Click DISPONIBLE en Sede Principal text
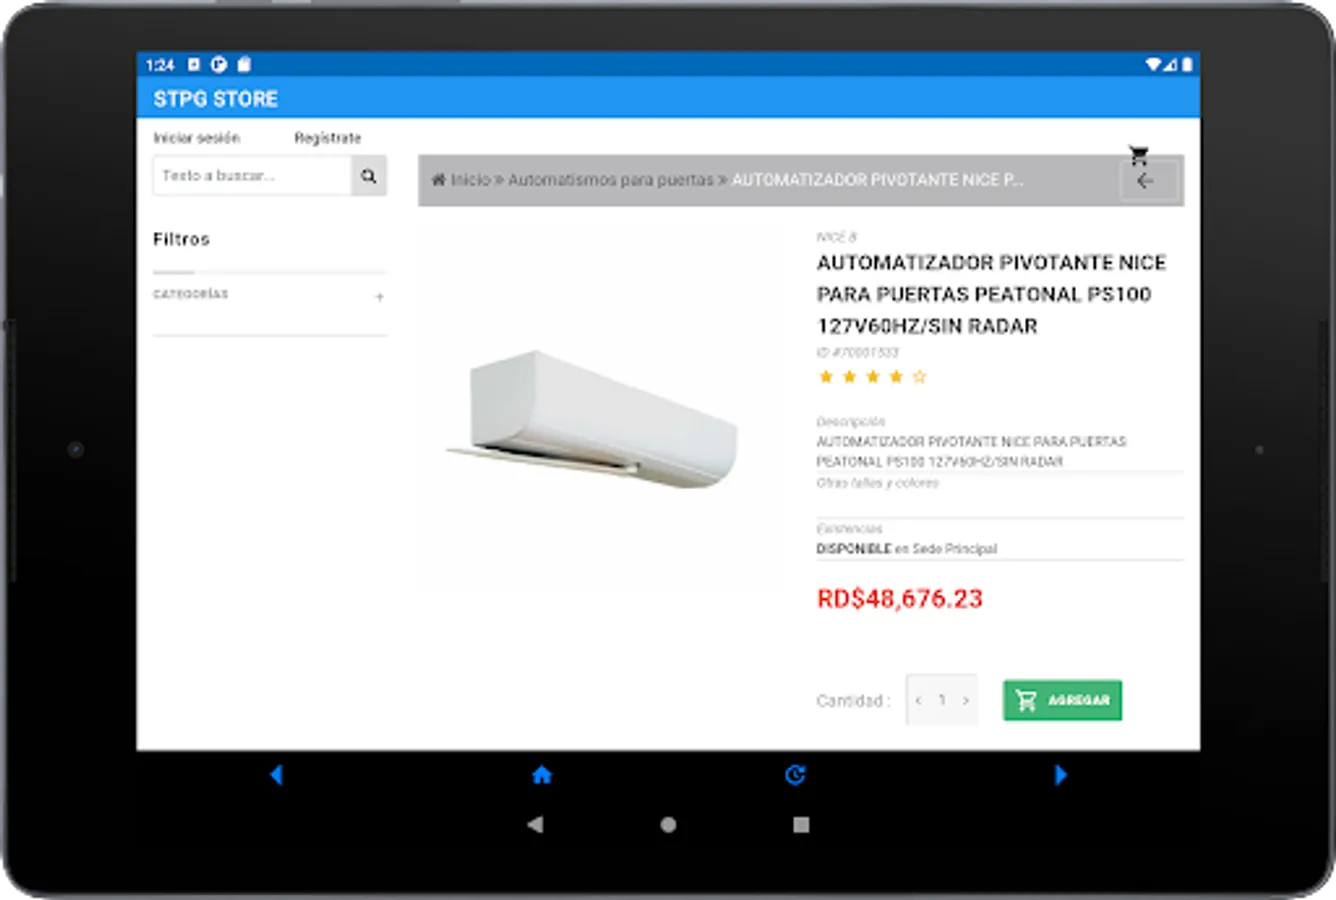Screen dimensions: 1336x900 point(906,549)
